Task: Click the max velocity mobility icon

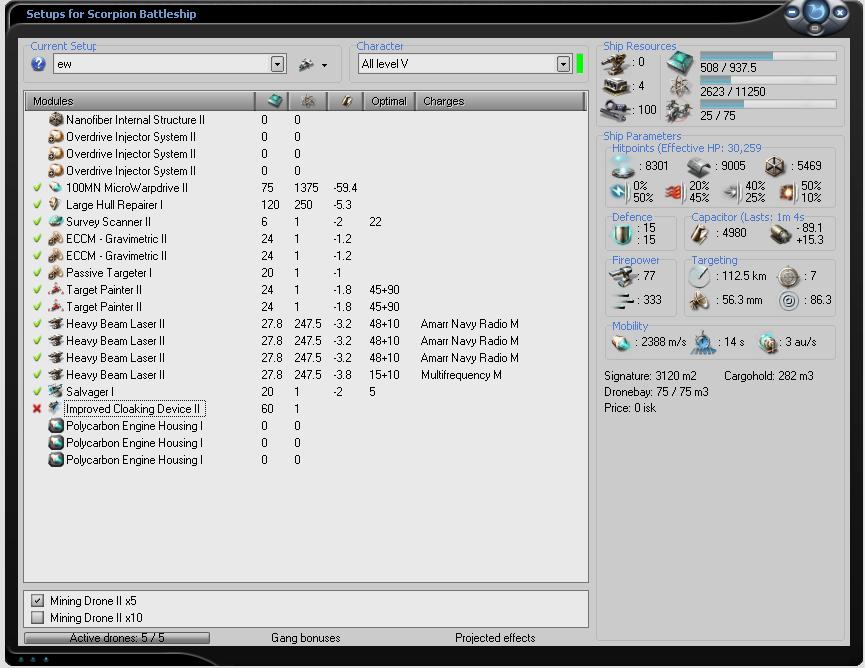Action: [x=621, y=343]
